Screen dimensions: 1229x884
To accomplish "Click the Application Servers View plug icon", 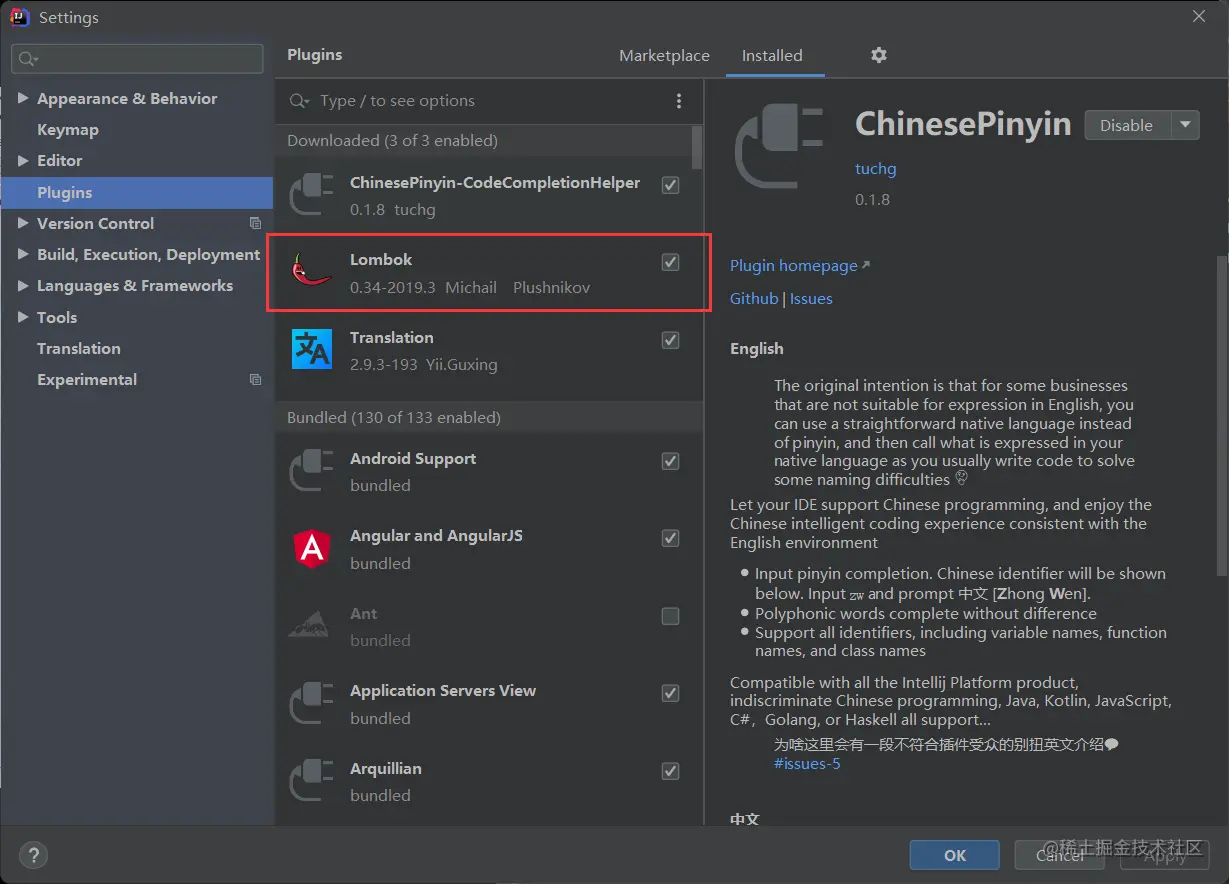I will point(311,703).
